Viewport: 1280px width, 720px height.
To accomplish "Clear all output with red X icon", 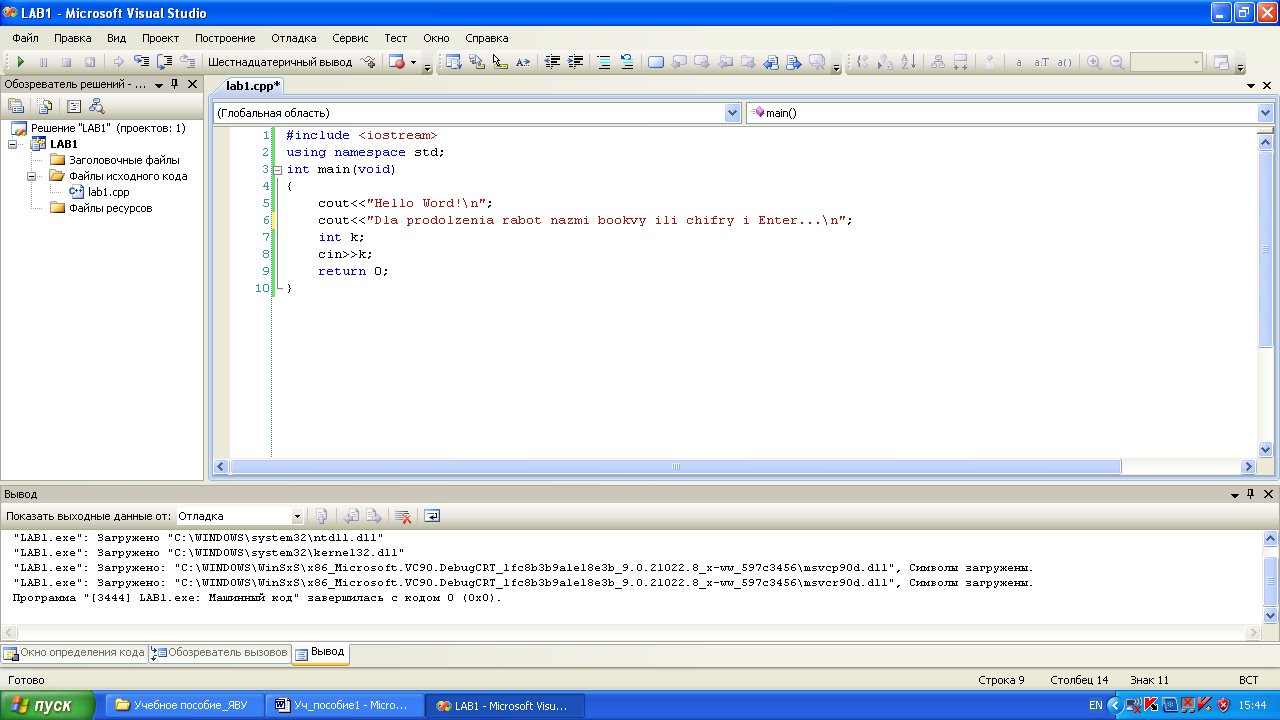I will pyautogui.click(x=403, y=516).
